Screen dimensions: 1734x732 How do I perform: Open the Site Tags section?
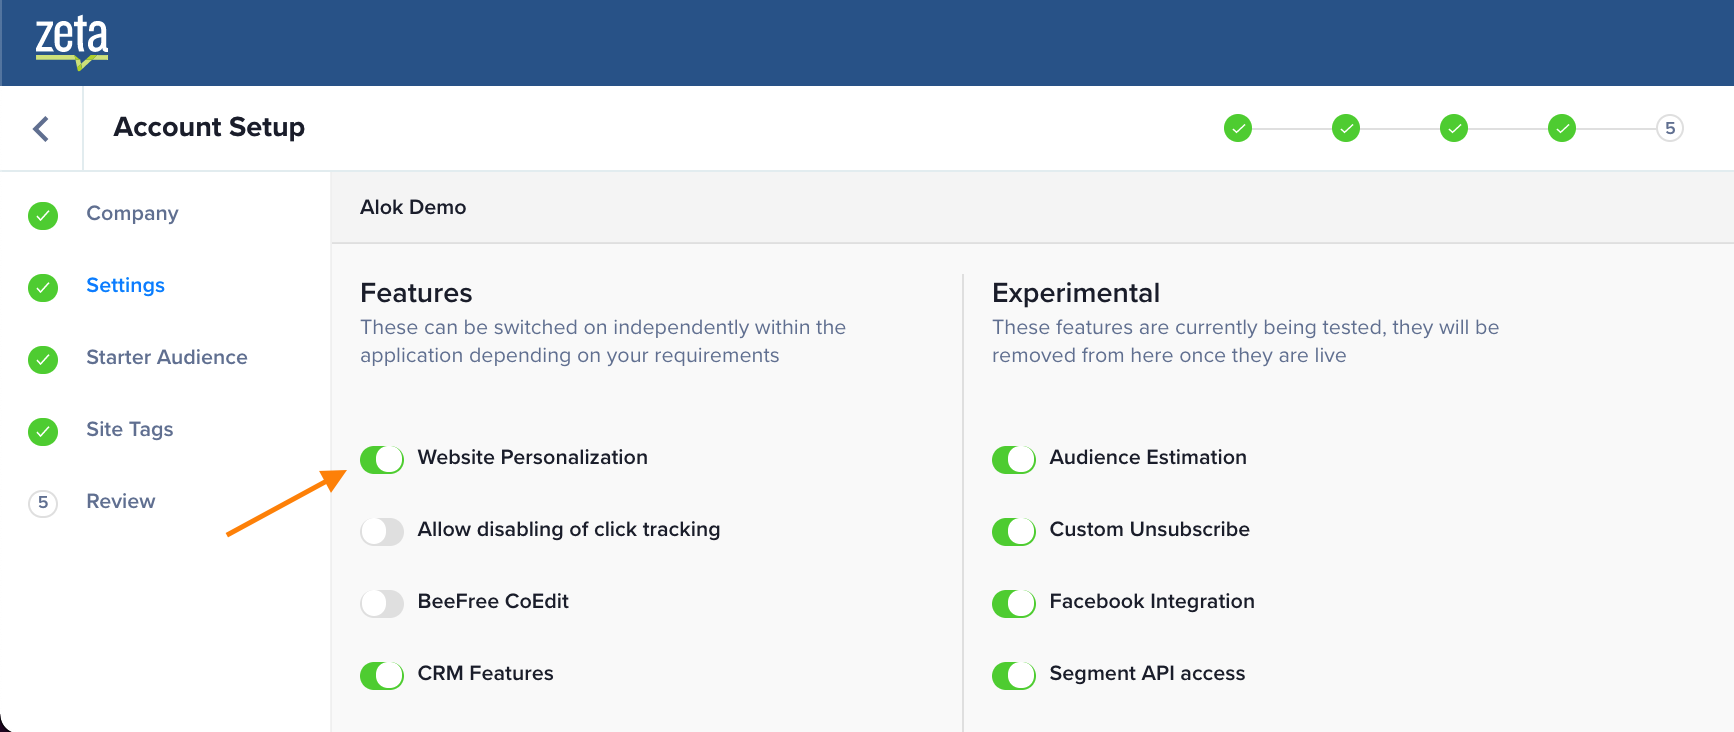(x=129, y=430)
